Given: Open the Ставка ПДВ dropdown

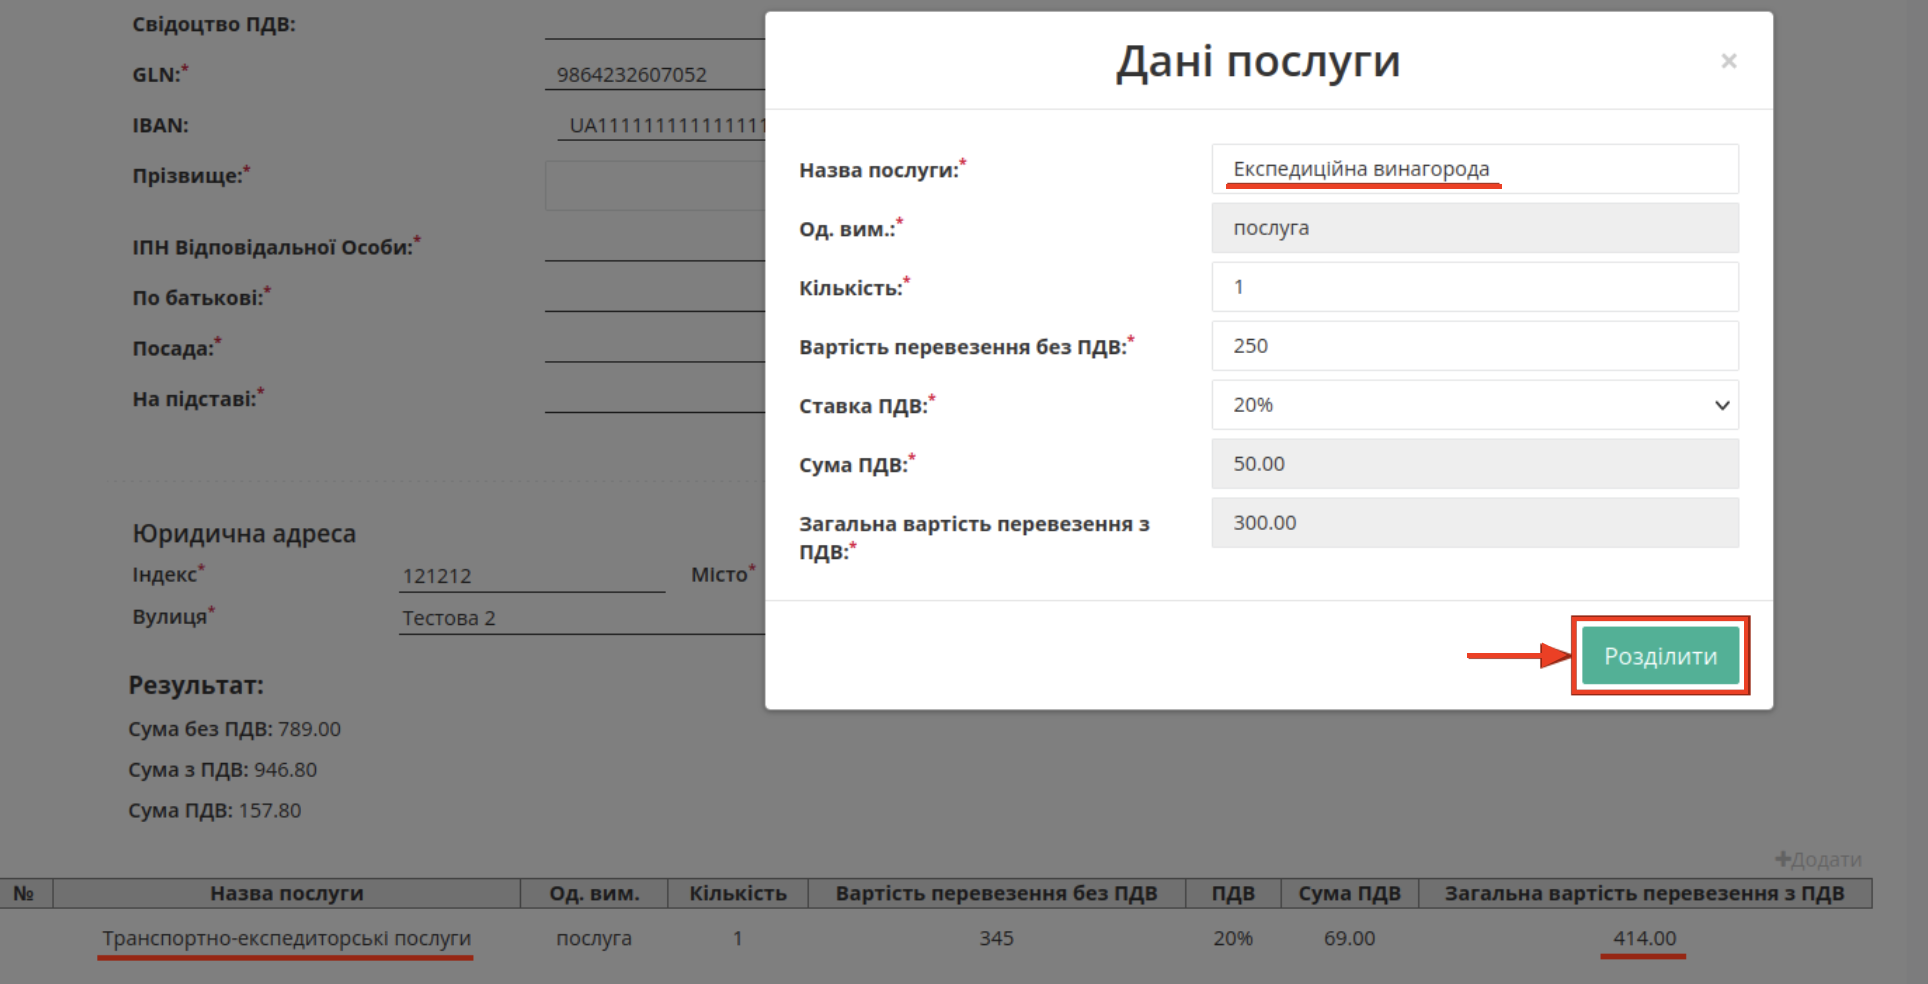Looking at the screenshot, I should (x=1474, y=405).
